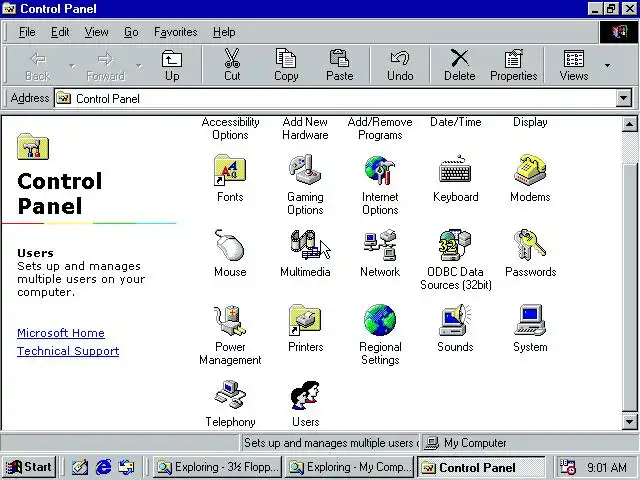Open the ODBC Data Sources (32bit) icon
The image size is (640, 480).
click(455, 245)
